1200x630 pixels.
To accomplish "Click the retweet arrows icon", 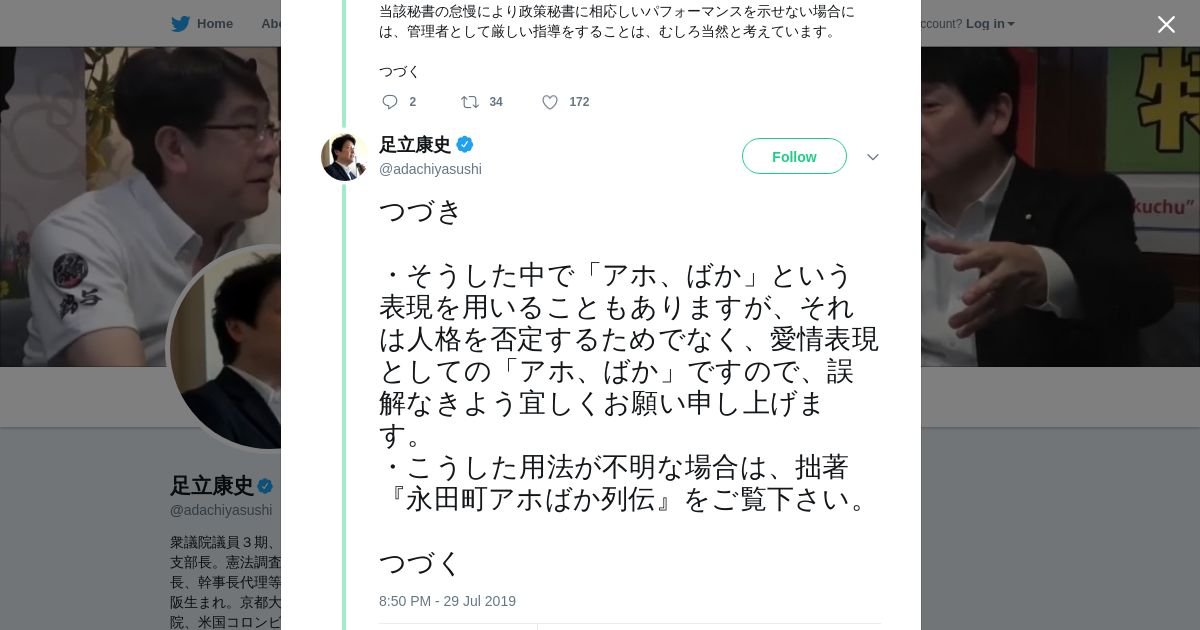I will coord(469,102).
